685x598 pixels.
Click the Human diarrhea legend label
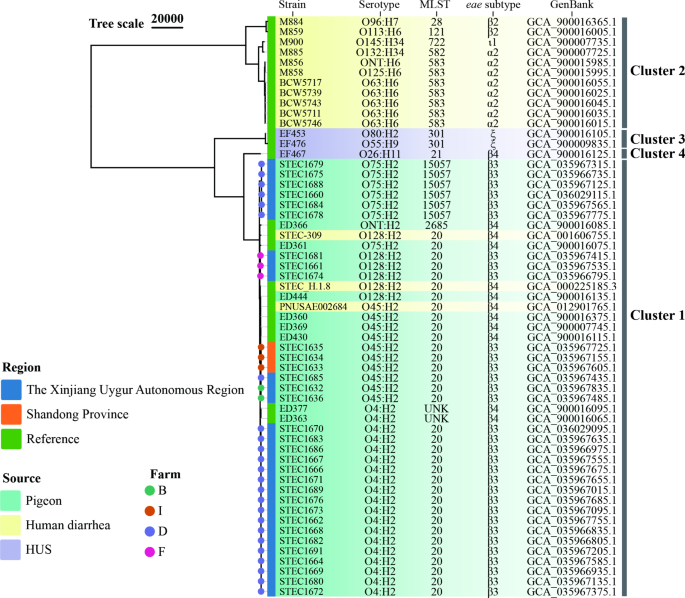pyautogui.click(x=68, y=525)
